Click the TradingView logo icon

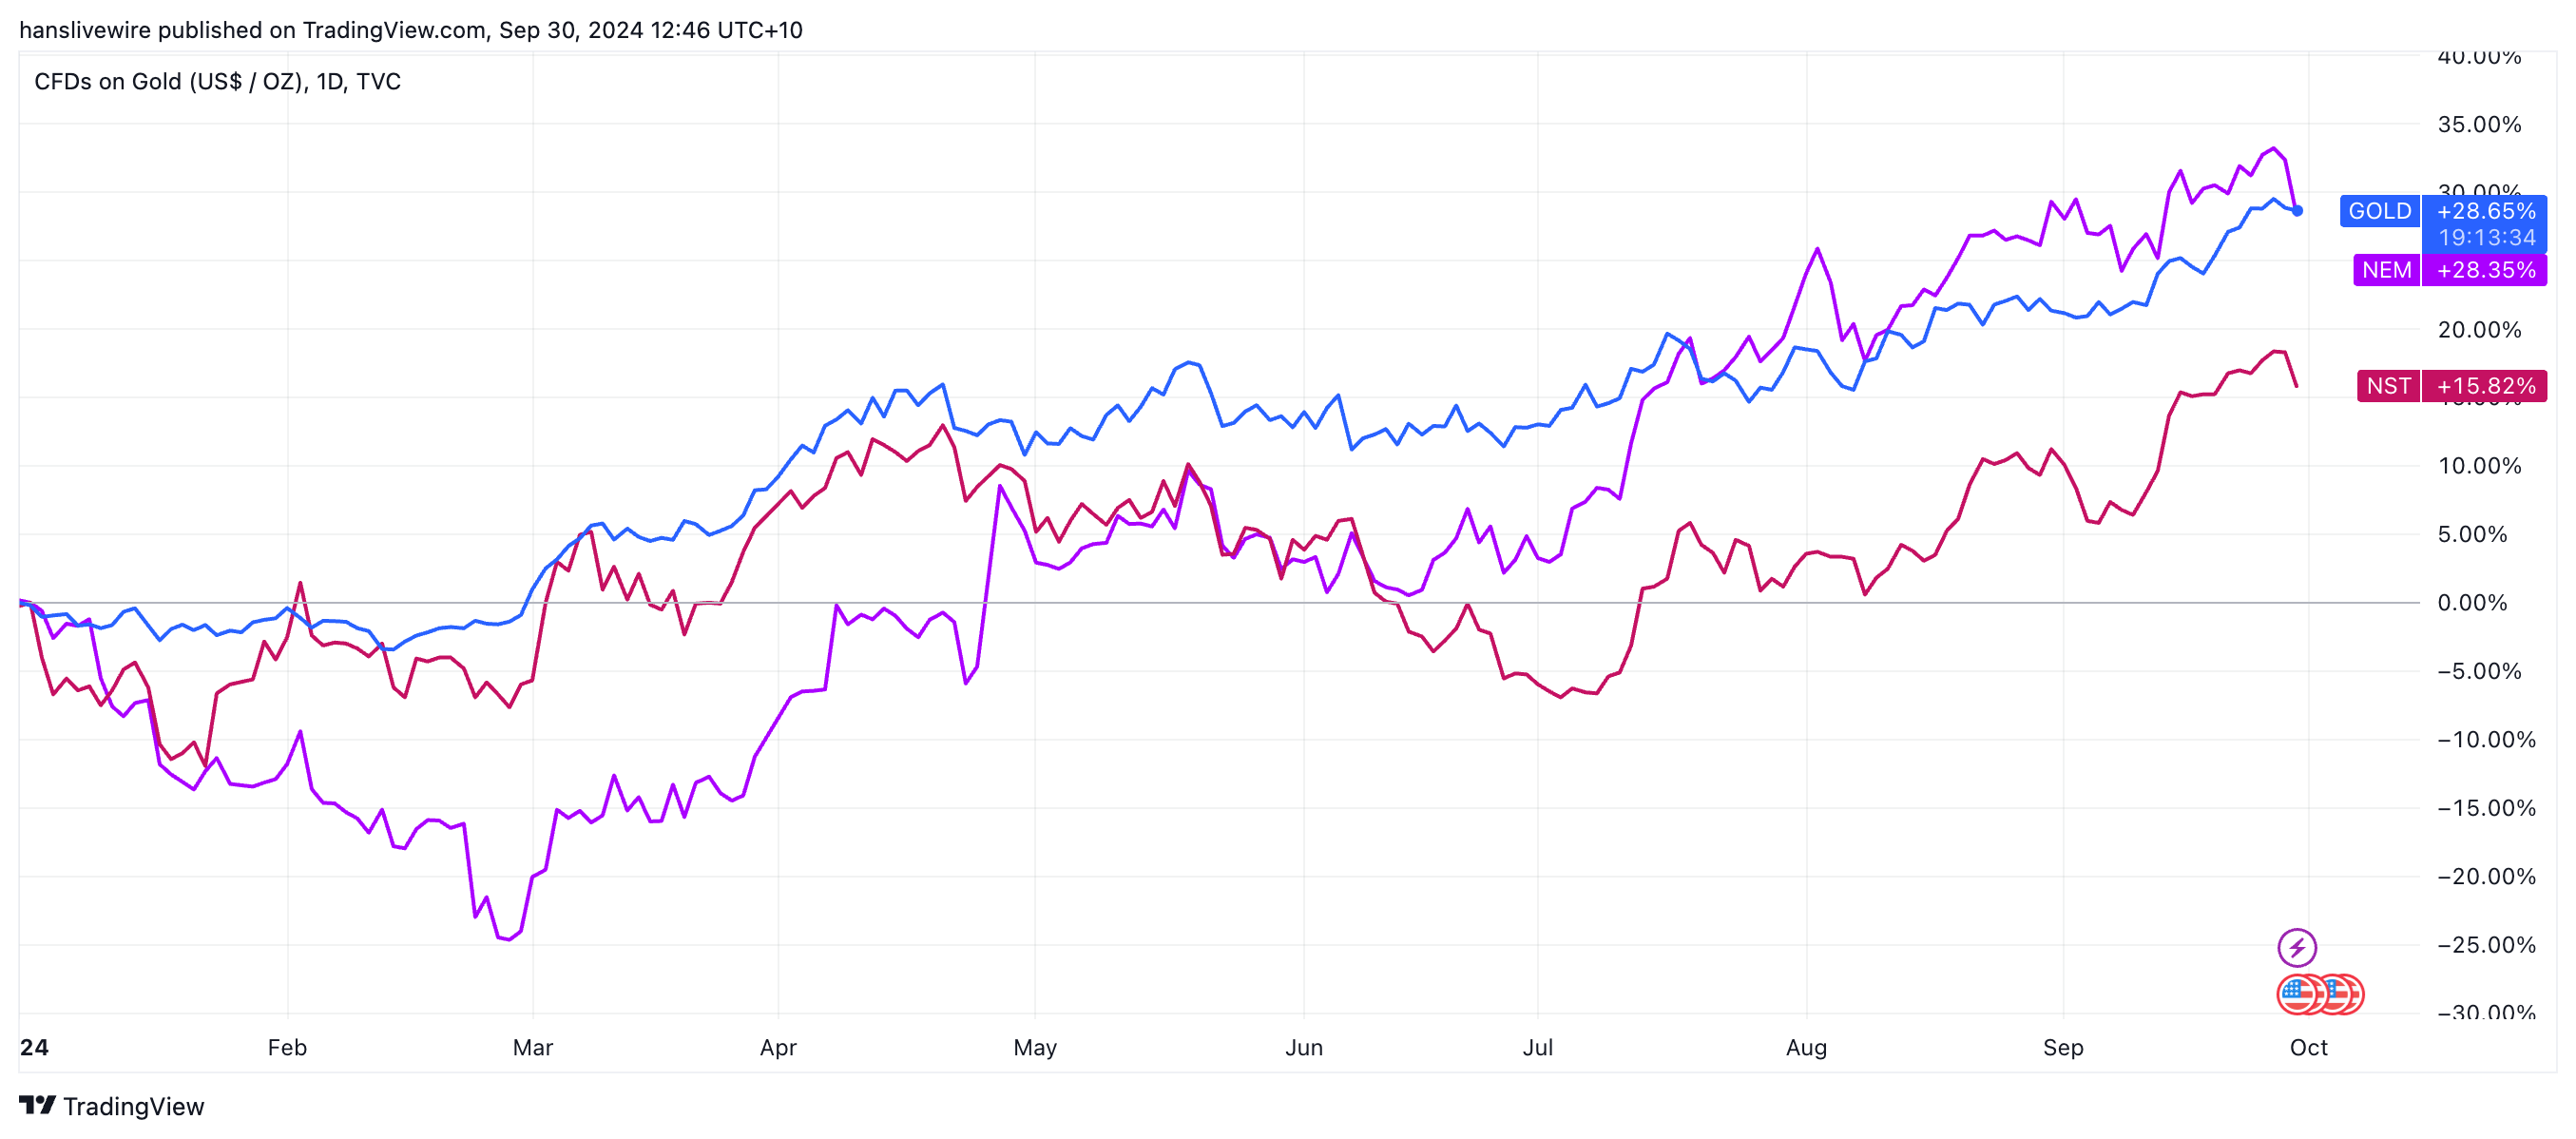tap(37, 1105)
